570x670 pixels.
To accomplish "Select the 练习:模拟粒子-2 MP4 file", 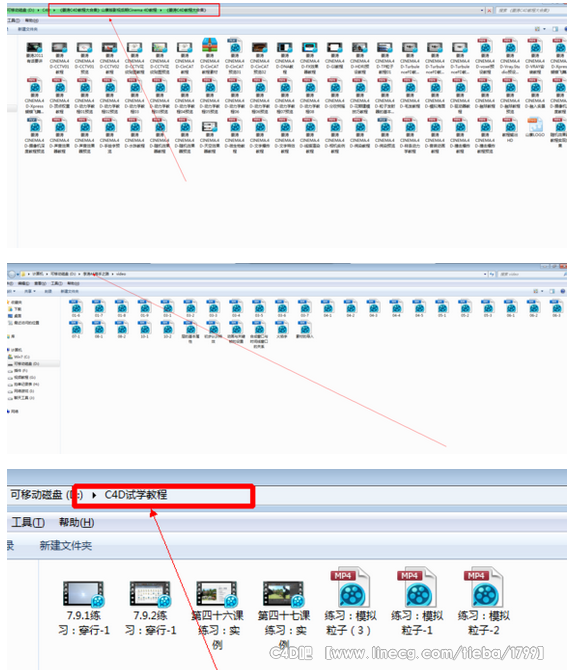I will 484,600.
